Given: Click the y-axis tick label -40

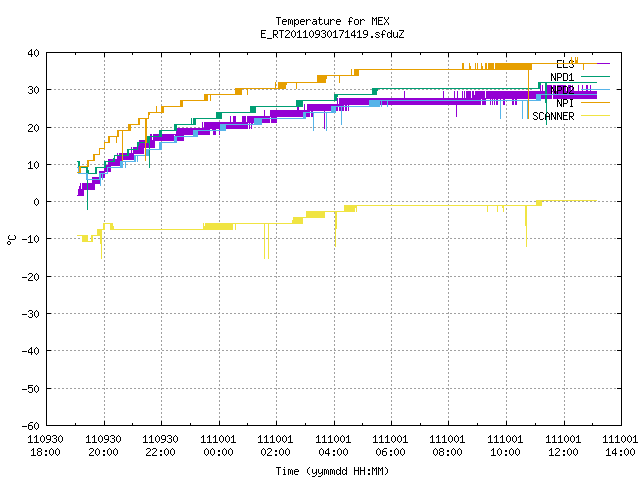Looking at the screenshot, I should pyautogui.click(x=31, y=351).
